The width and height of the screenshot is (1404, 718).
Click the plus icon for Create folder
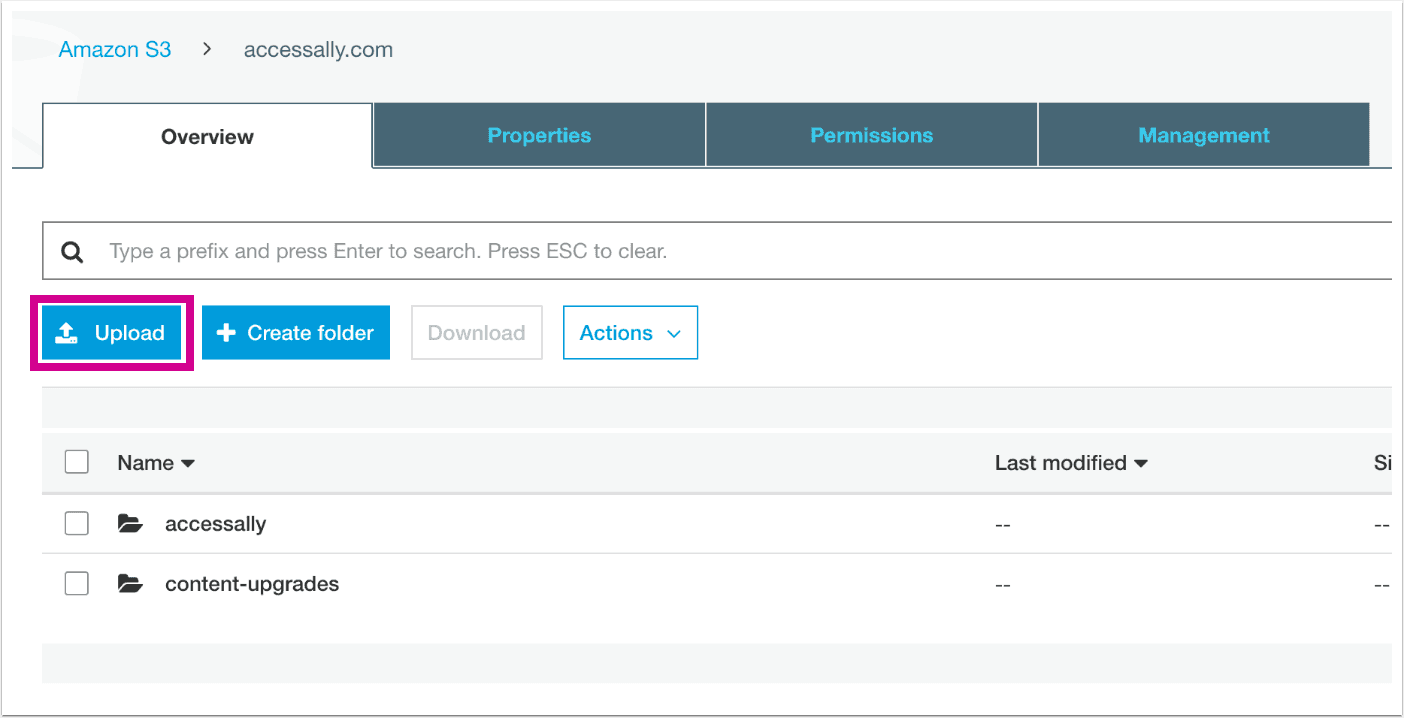pyautogui.click(x=227, y=333)
